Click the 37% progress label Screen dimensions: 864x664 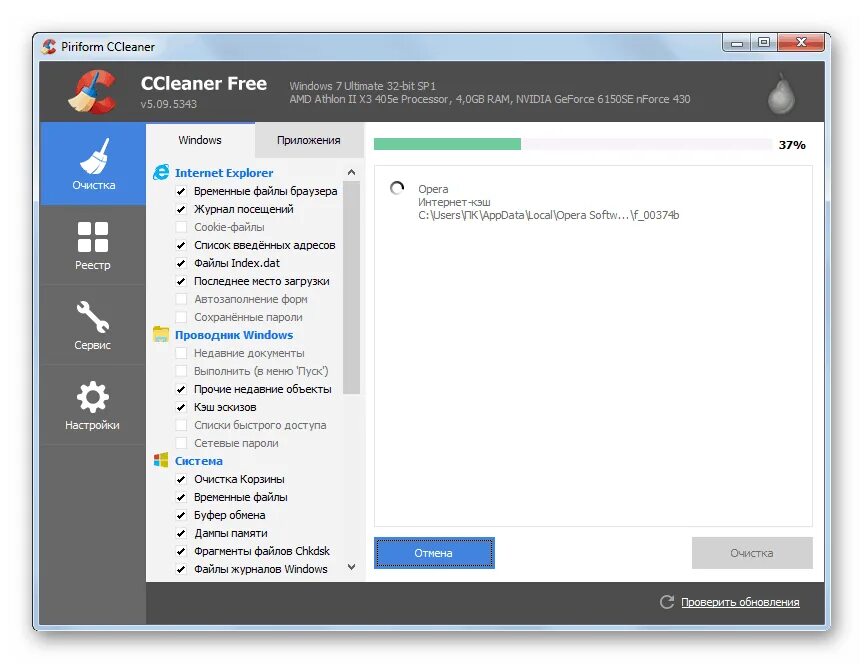792,145
